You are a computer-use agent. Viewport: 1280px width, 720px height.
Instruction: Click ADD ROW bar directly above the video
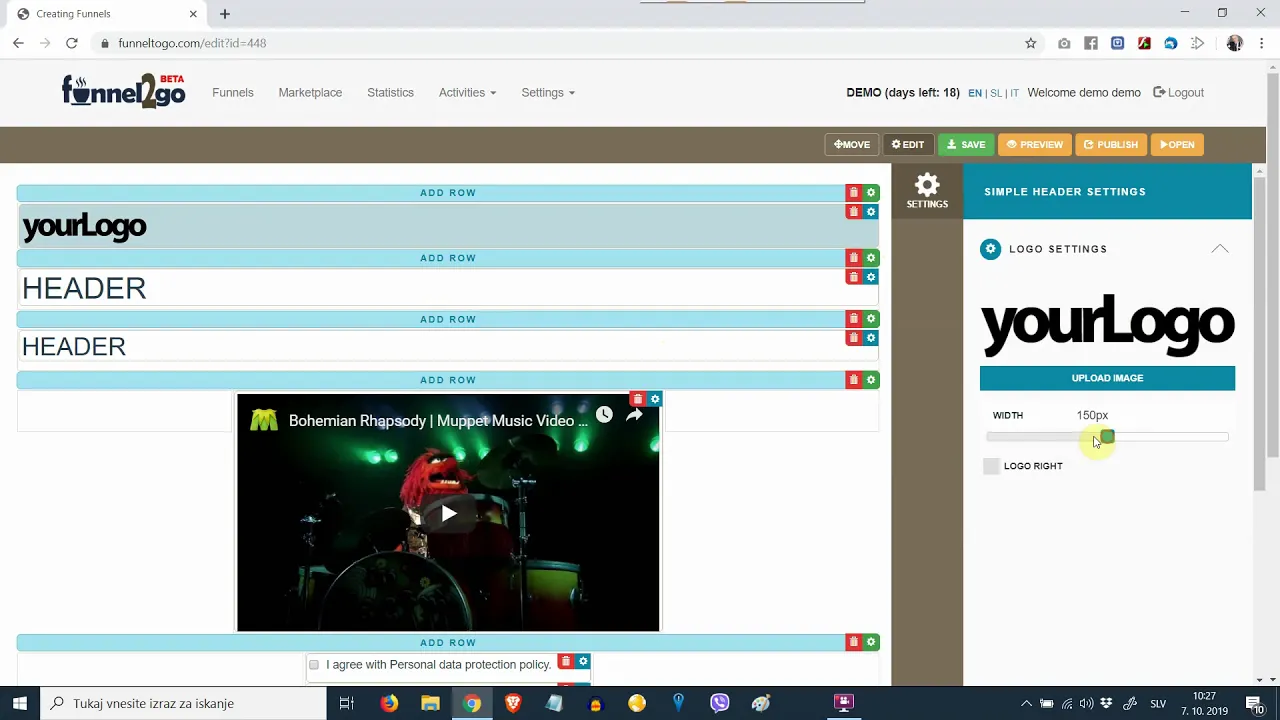coord(448,380)
